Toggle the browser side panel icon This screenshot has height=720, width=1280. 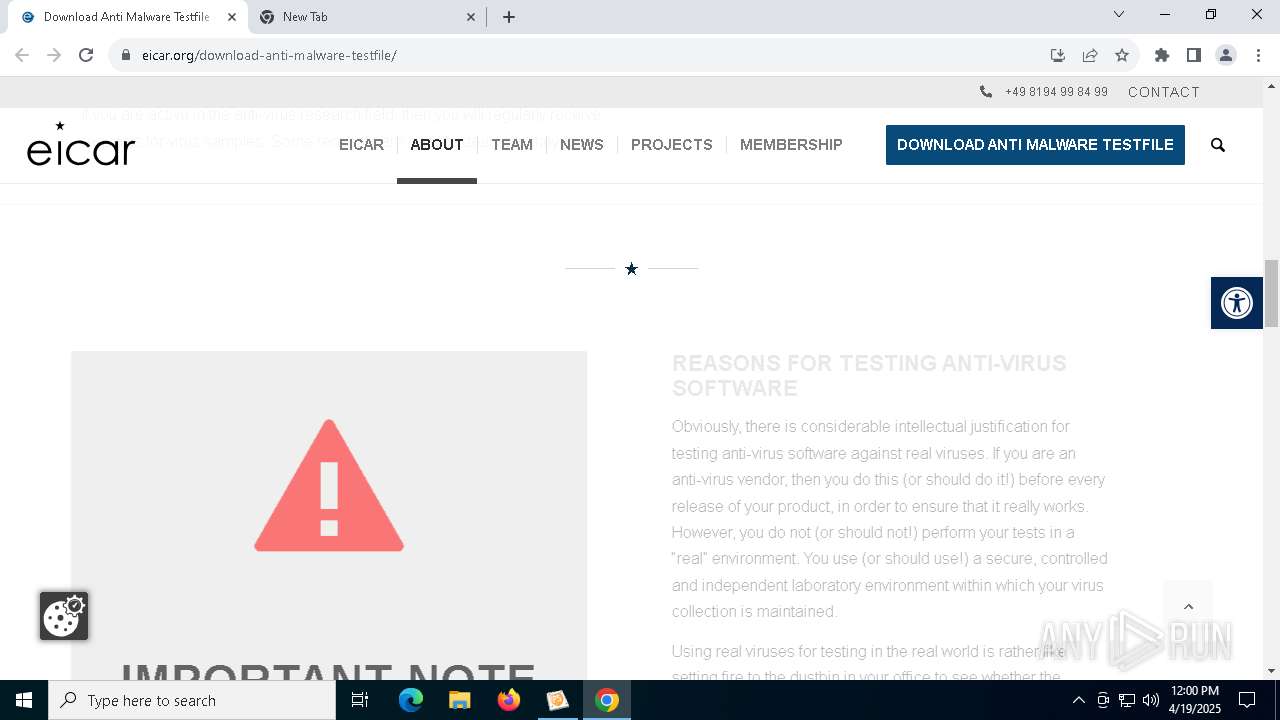coord(1194,55)
